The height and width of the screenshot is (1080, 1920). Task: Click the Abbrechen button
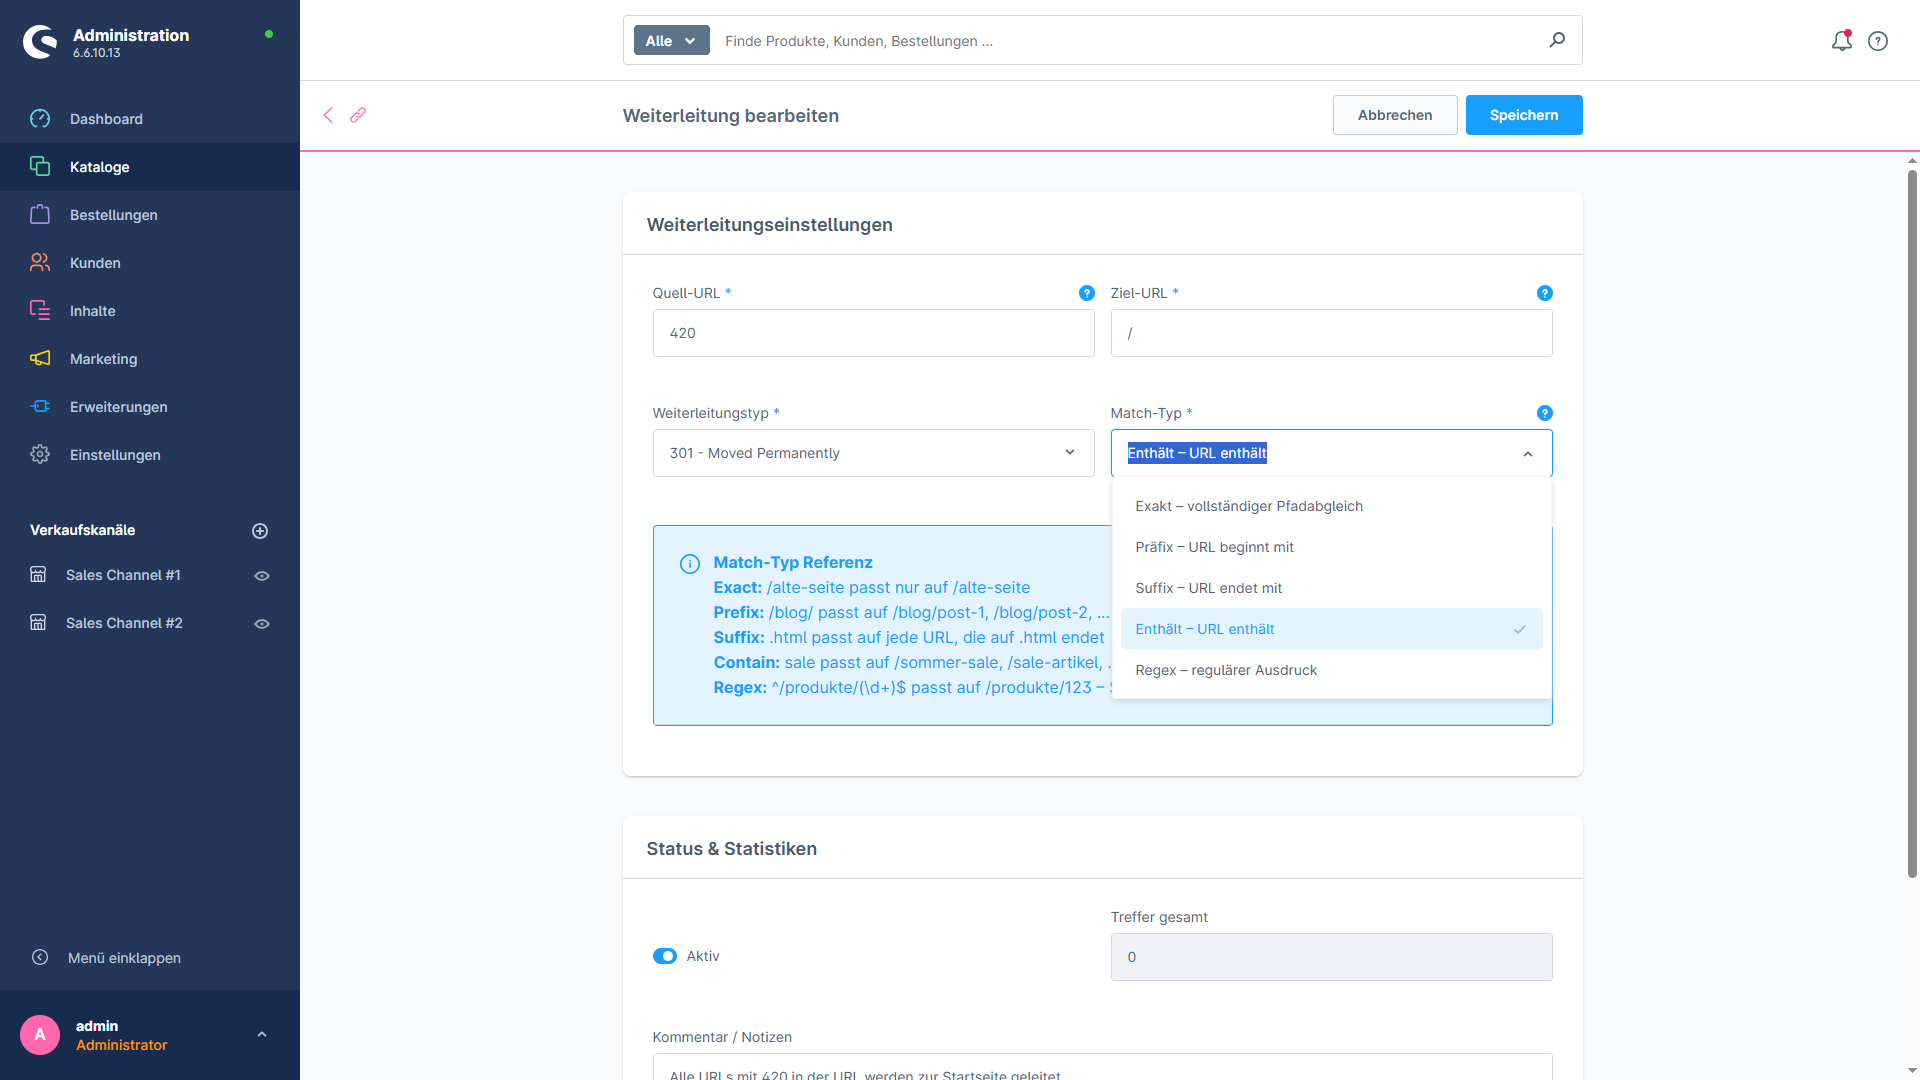(1394, 115)
